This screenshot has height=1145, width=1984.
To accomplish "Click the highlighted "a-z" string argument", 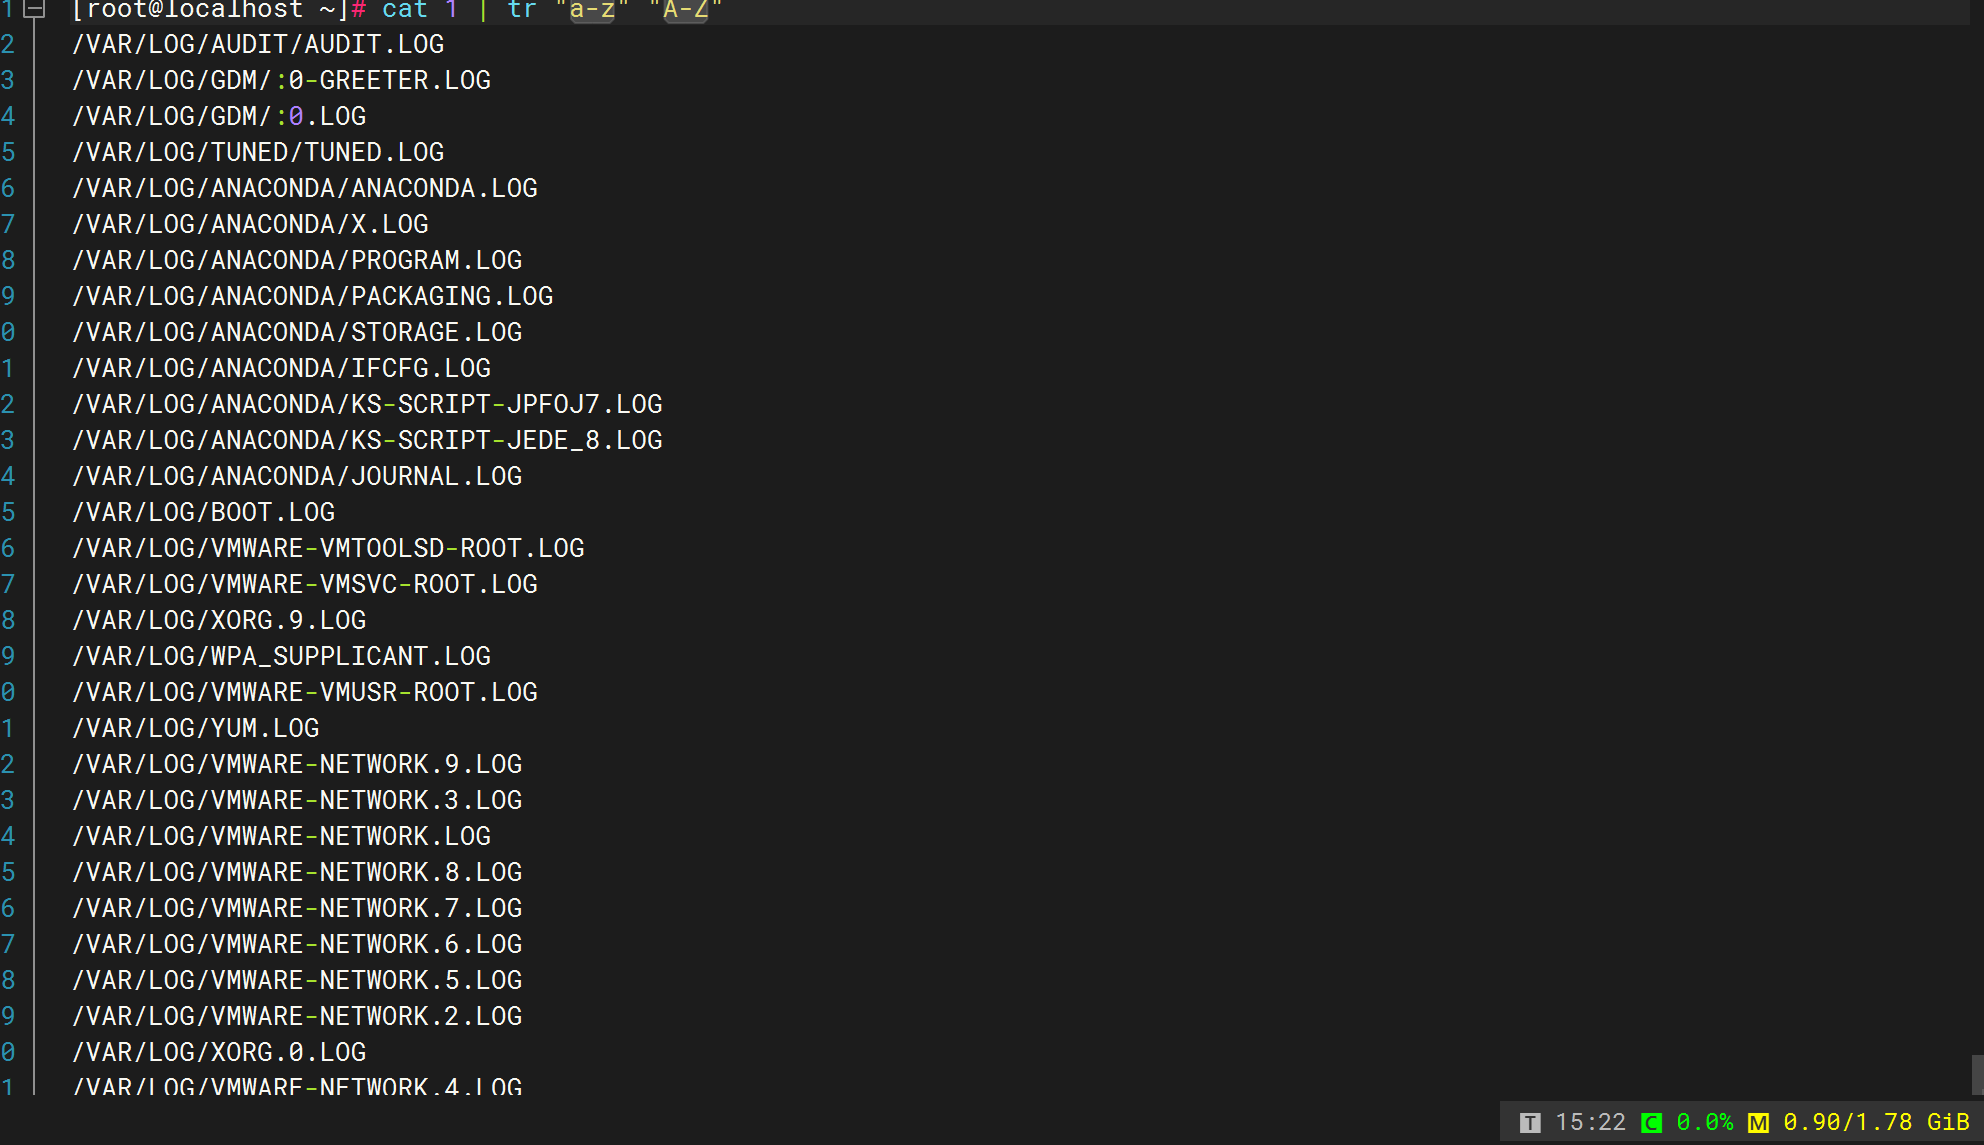I will 592,10.
